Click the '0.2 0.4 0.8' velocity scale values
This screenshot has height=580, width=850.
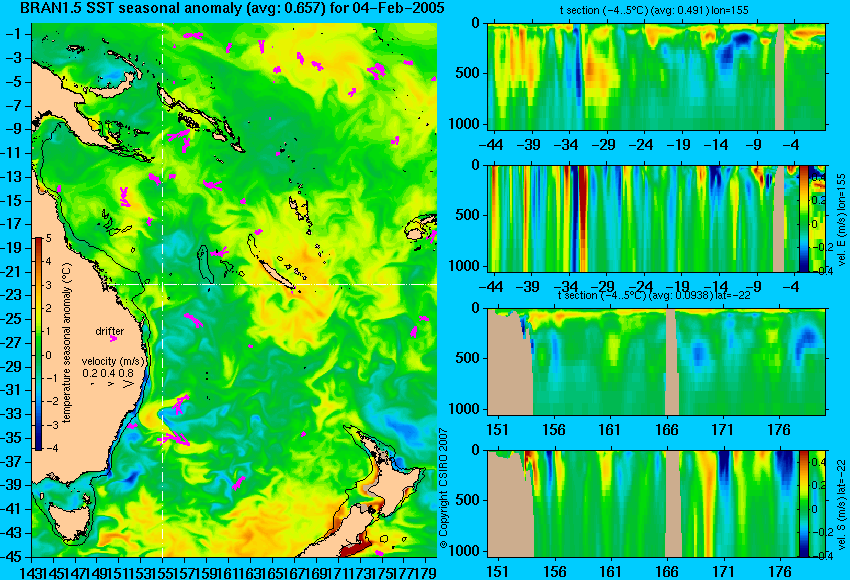[x=108, y=373]
